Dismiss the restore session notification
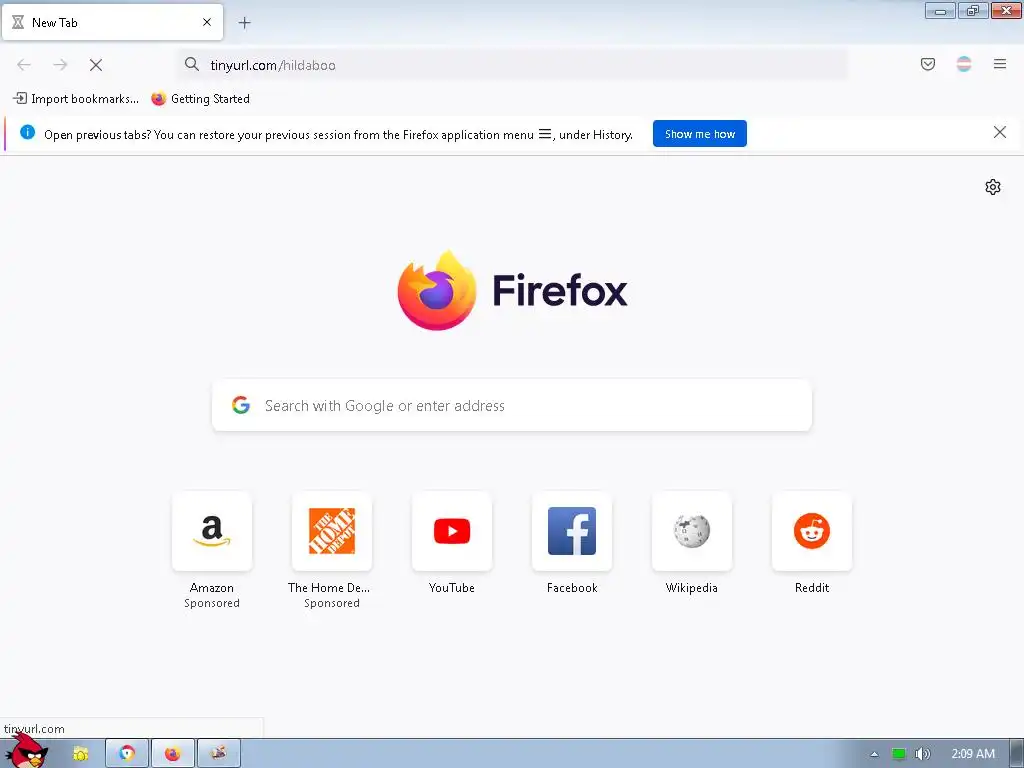 click(1000, 133)
